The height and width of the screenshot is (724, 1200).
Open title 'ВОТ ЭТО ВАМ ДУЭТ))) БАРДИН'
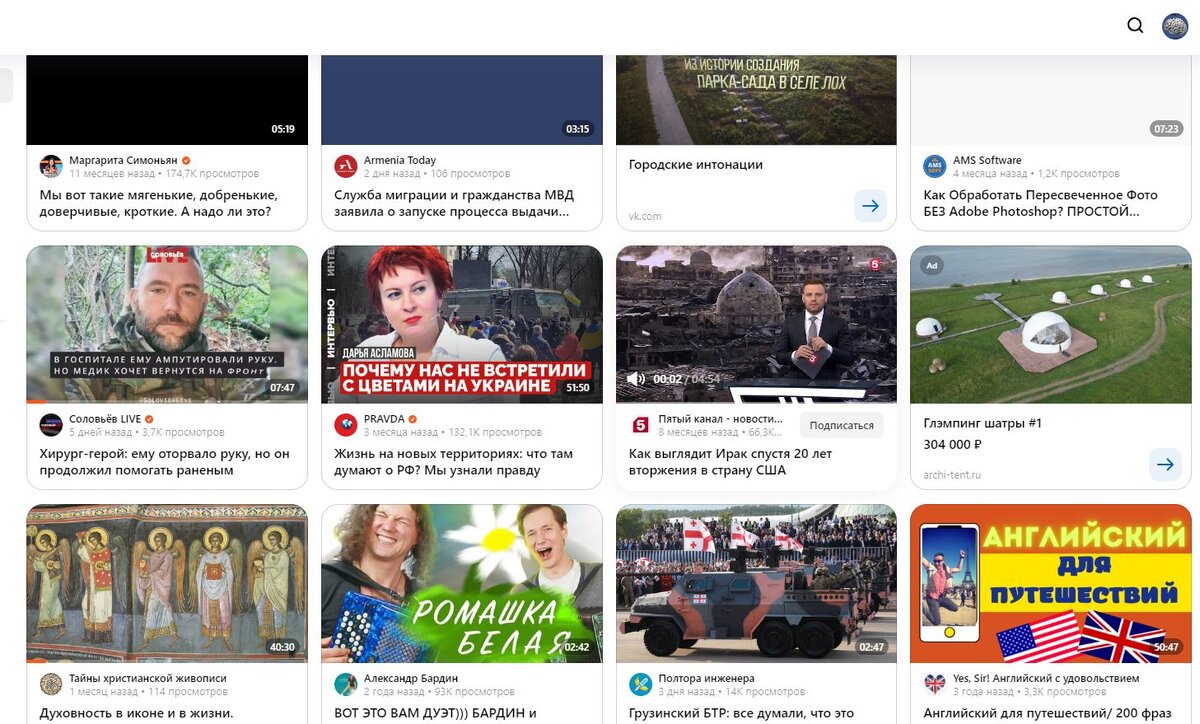pos(436,713)
